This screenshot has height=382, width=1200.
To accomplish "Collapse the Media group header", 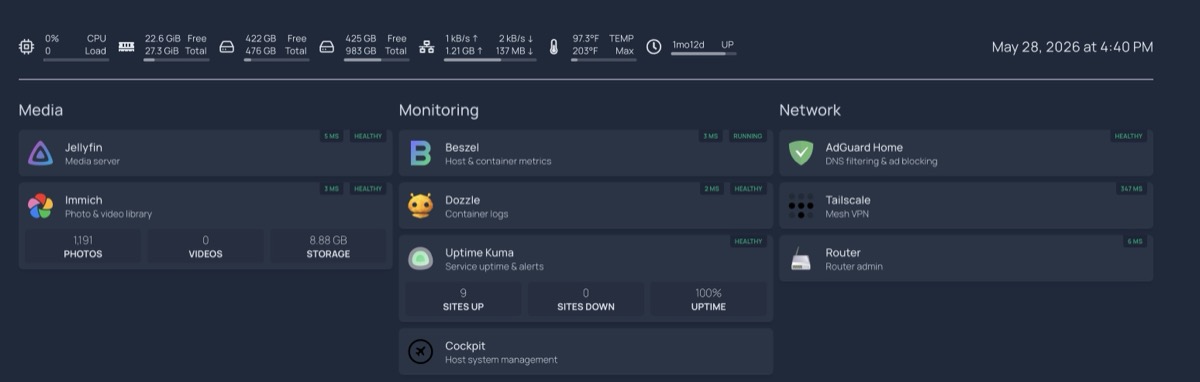I will pos(41,110).
